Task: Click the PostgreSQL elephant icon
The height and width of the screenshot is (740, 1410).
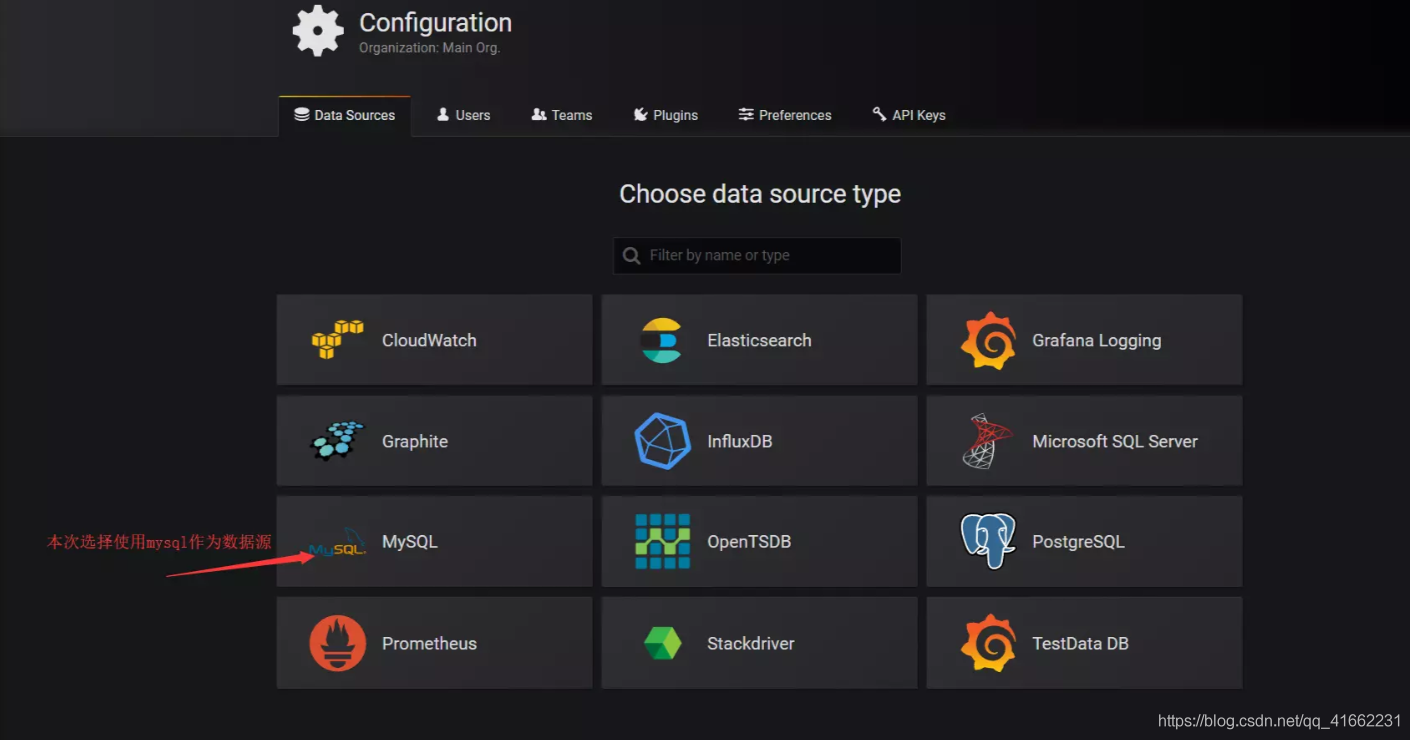Action: (x=988, y=541)
